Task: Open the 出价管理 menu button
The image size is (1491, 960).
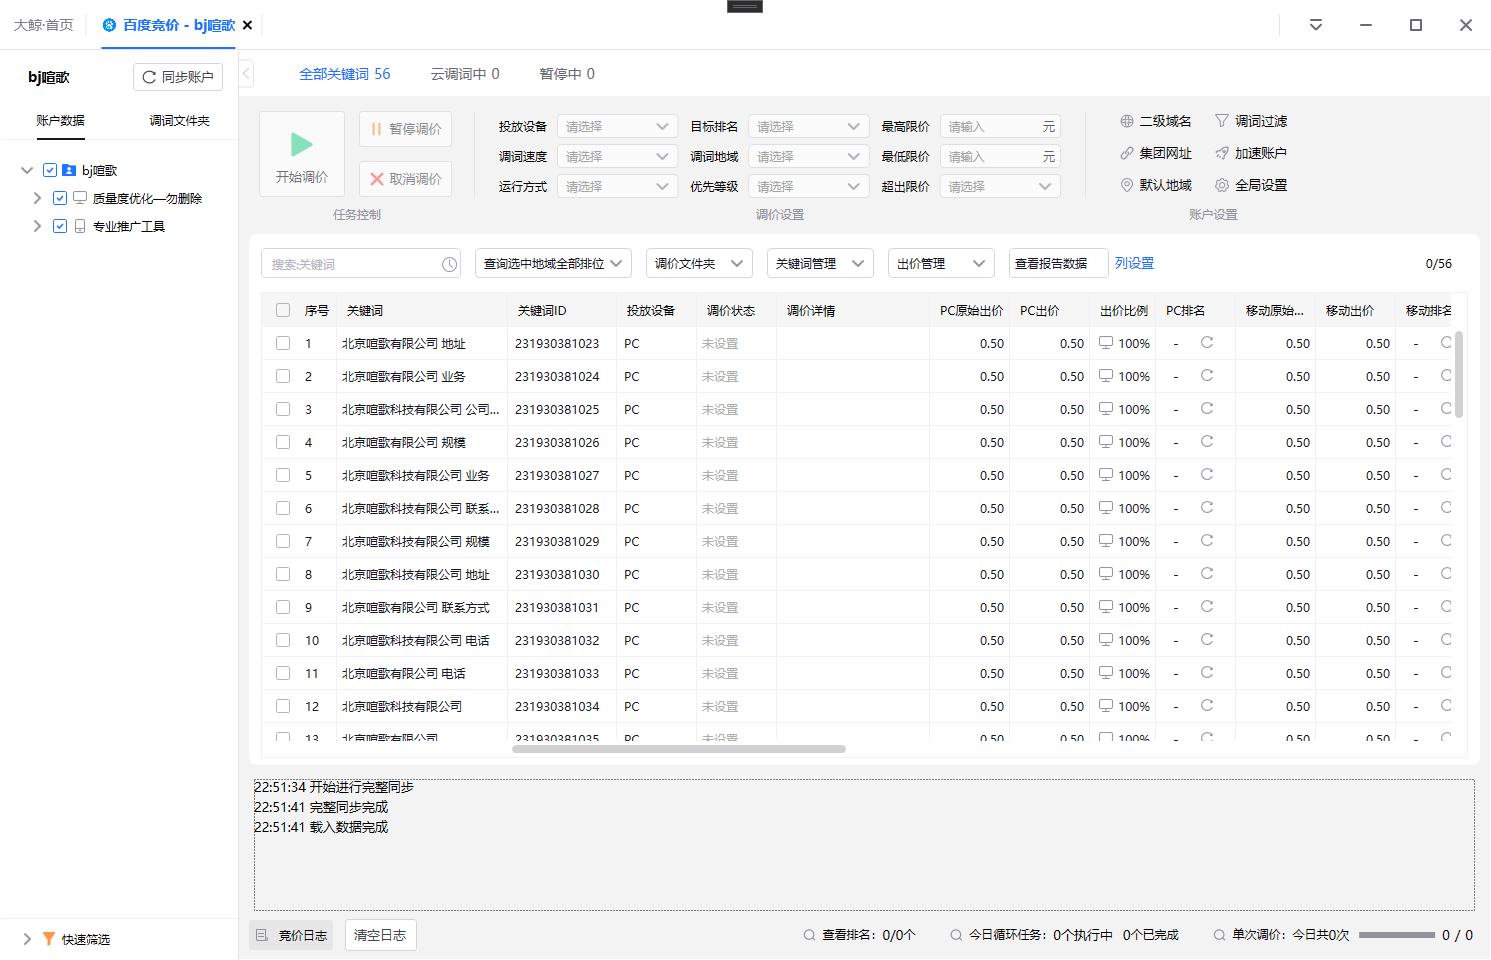Action: click(x=941, y=263)
